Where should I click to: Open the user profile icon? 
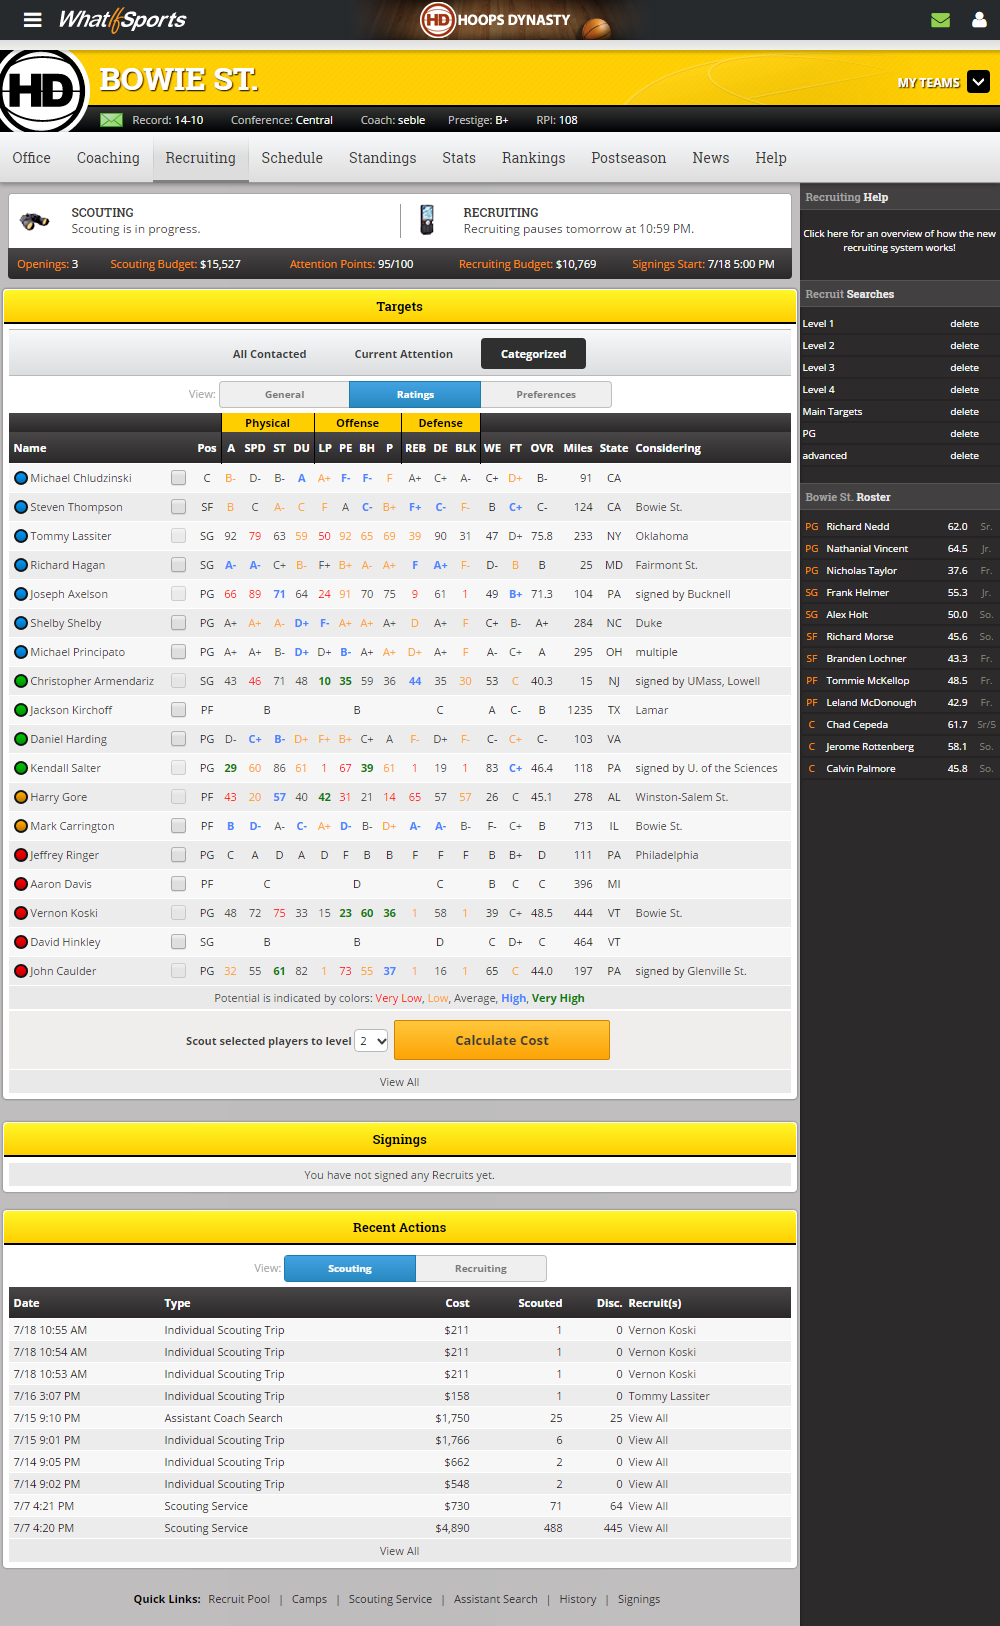coord(979,20)
